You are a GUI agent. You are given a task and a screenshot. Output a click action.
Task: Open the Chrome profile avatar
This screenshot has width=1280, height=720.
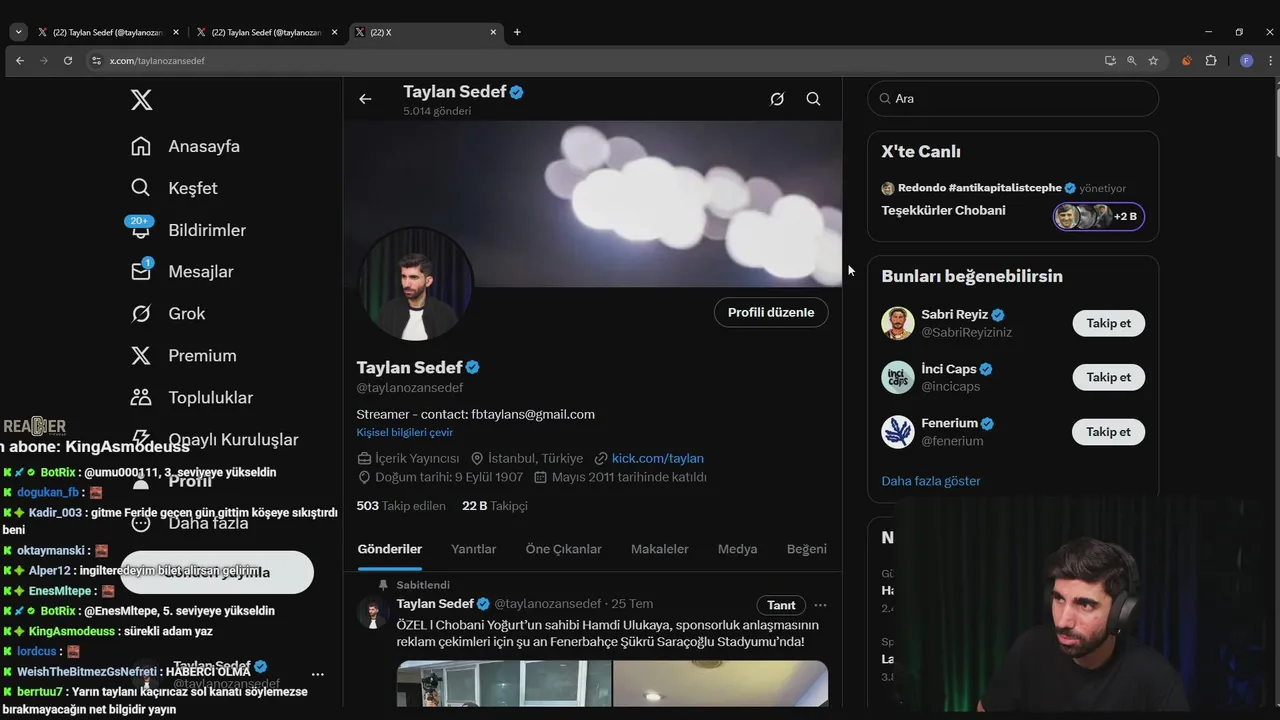(x=1246, y=61)
